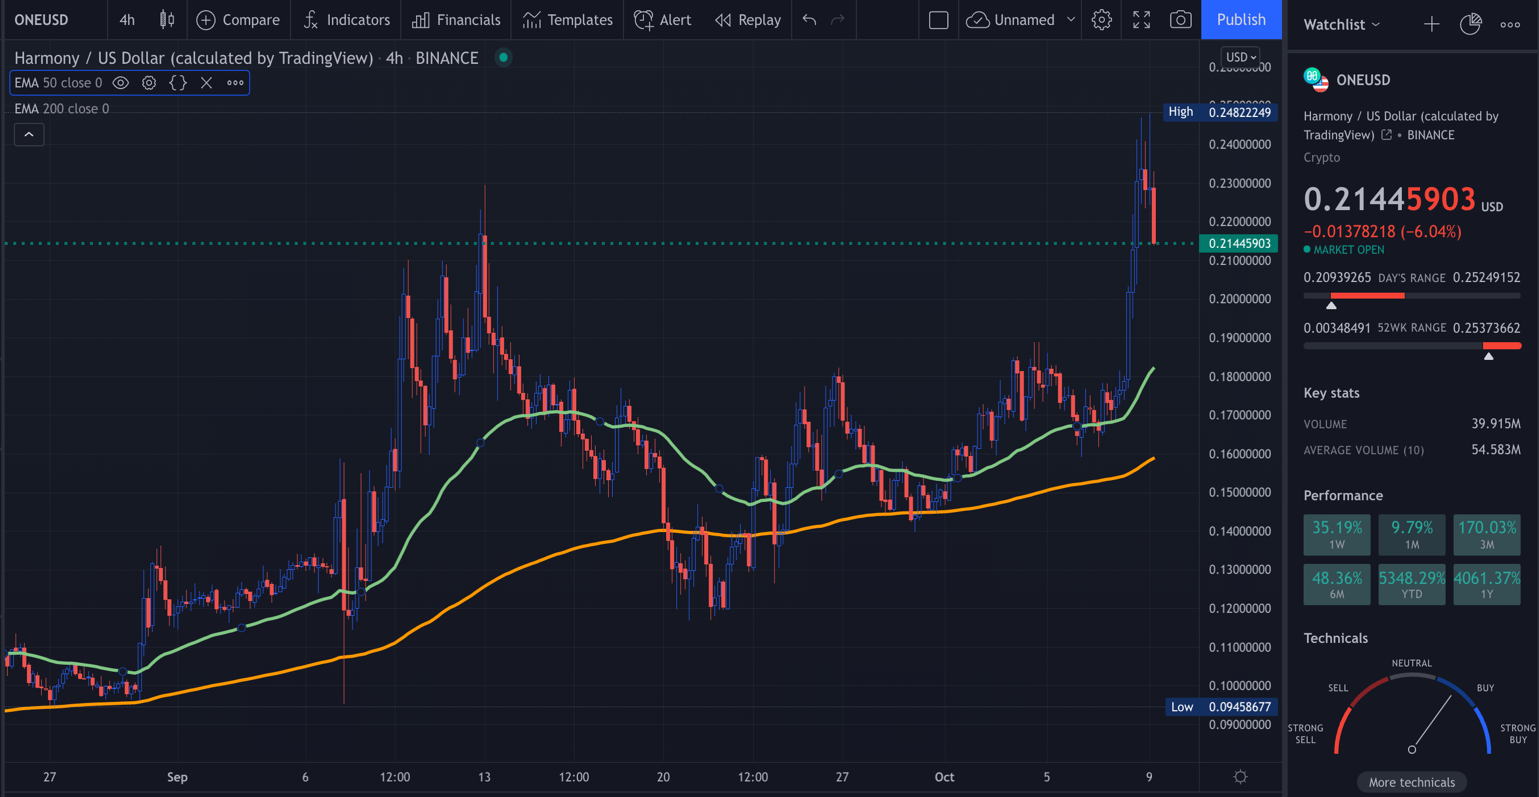Click the ONEUSD symbol logo

point(1316,80)
